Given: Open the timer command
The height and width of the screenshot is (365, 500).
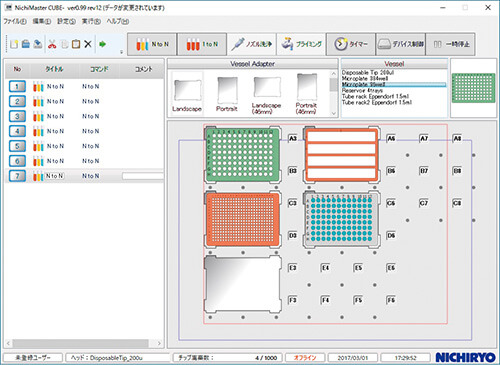Looking at the screenshot, I should (x=351, y=44).
